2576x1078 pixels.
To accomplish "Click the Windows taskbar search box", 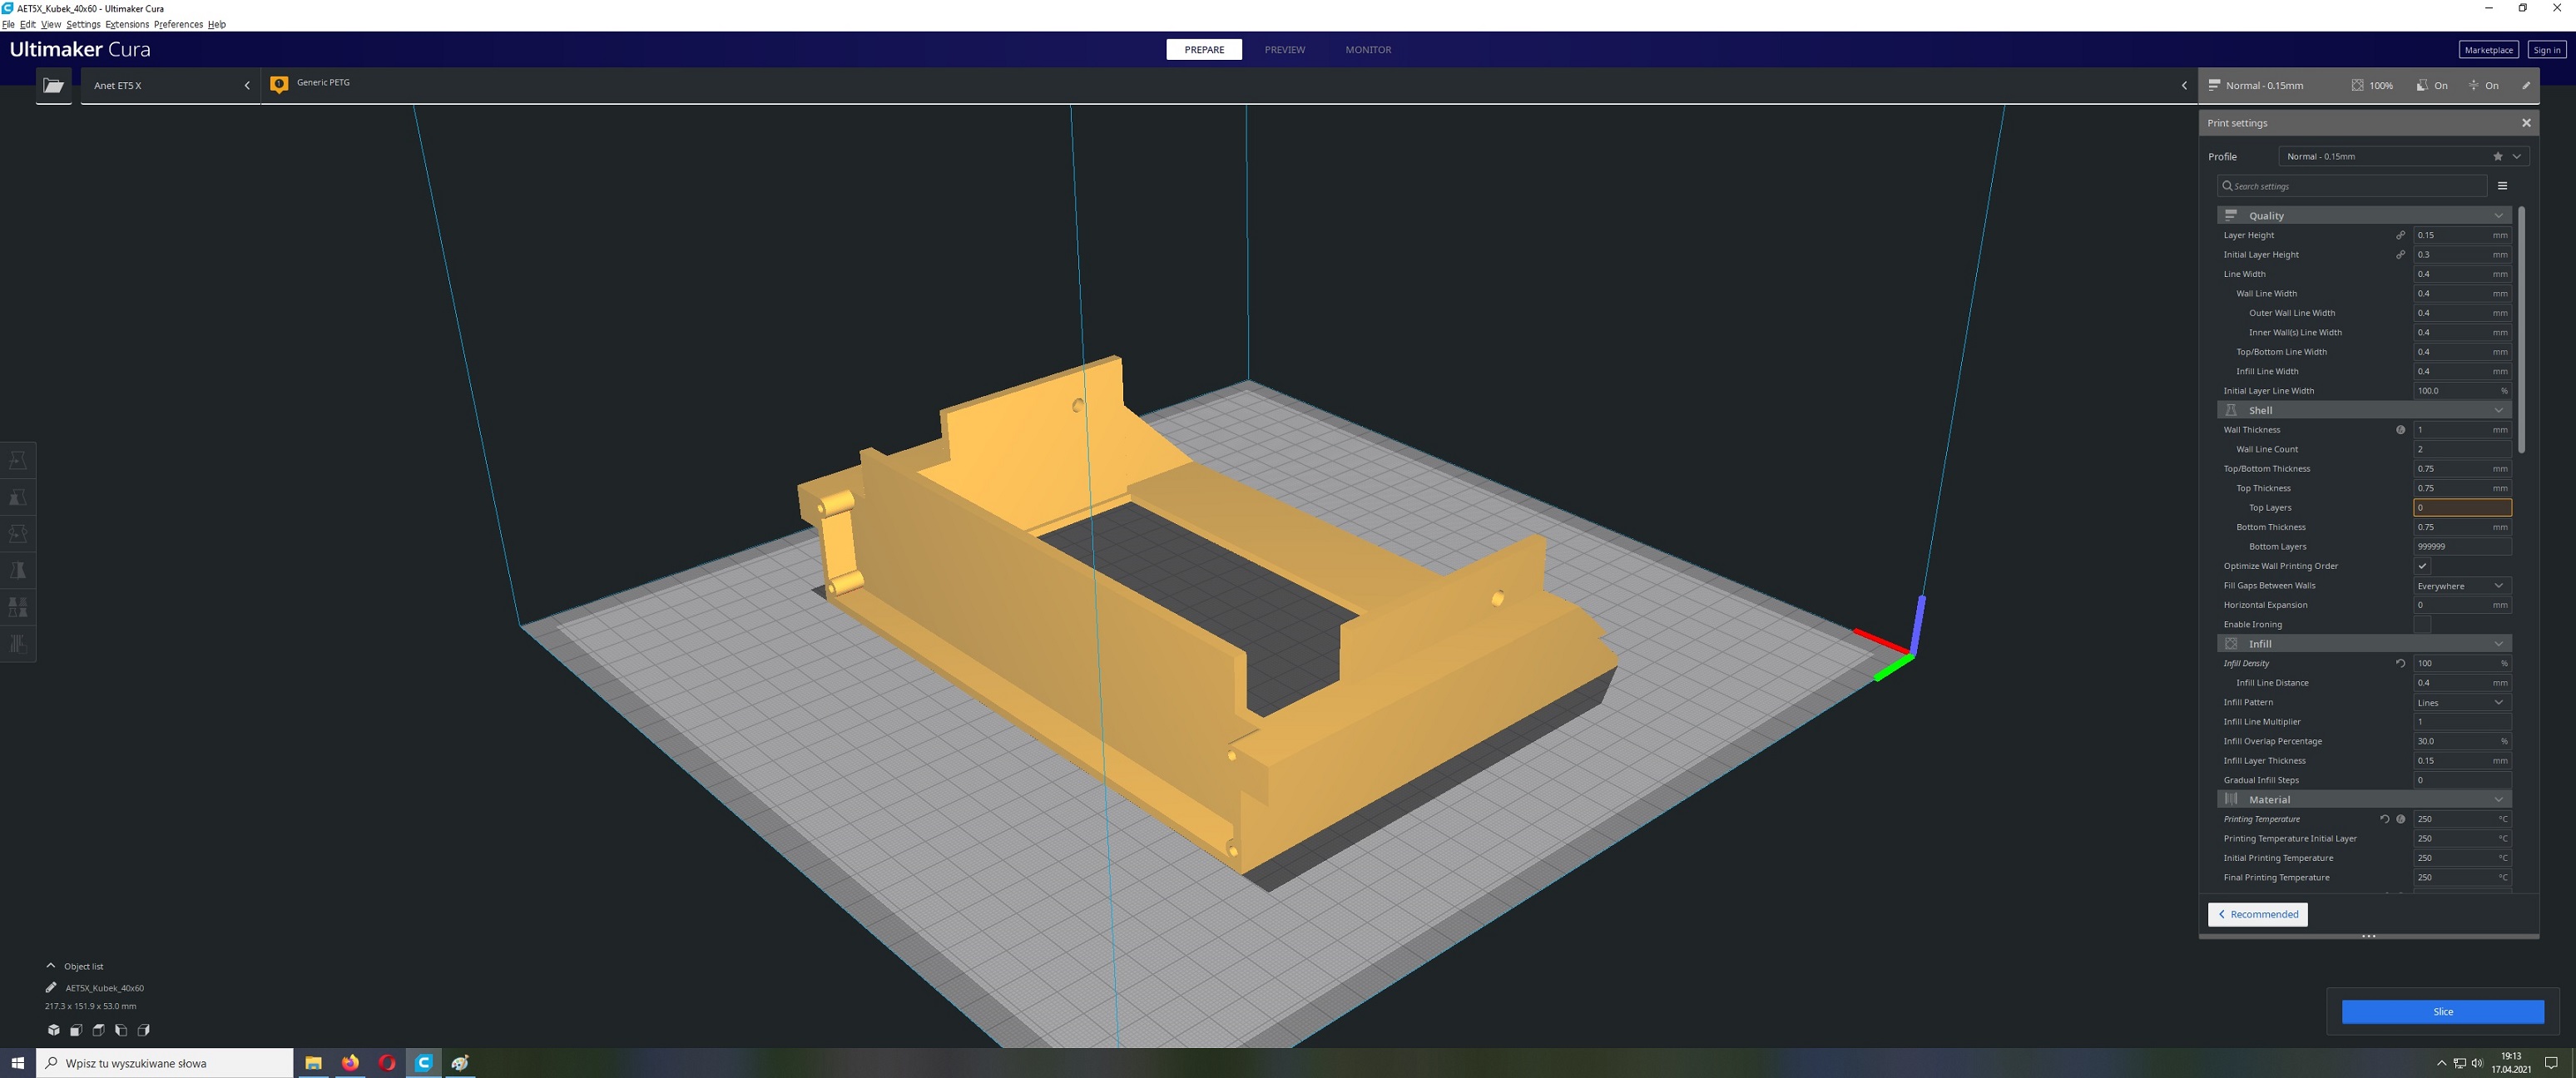I will click(x=165, y=1063).
